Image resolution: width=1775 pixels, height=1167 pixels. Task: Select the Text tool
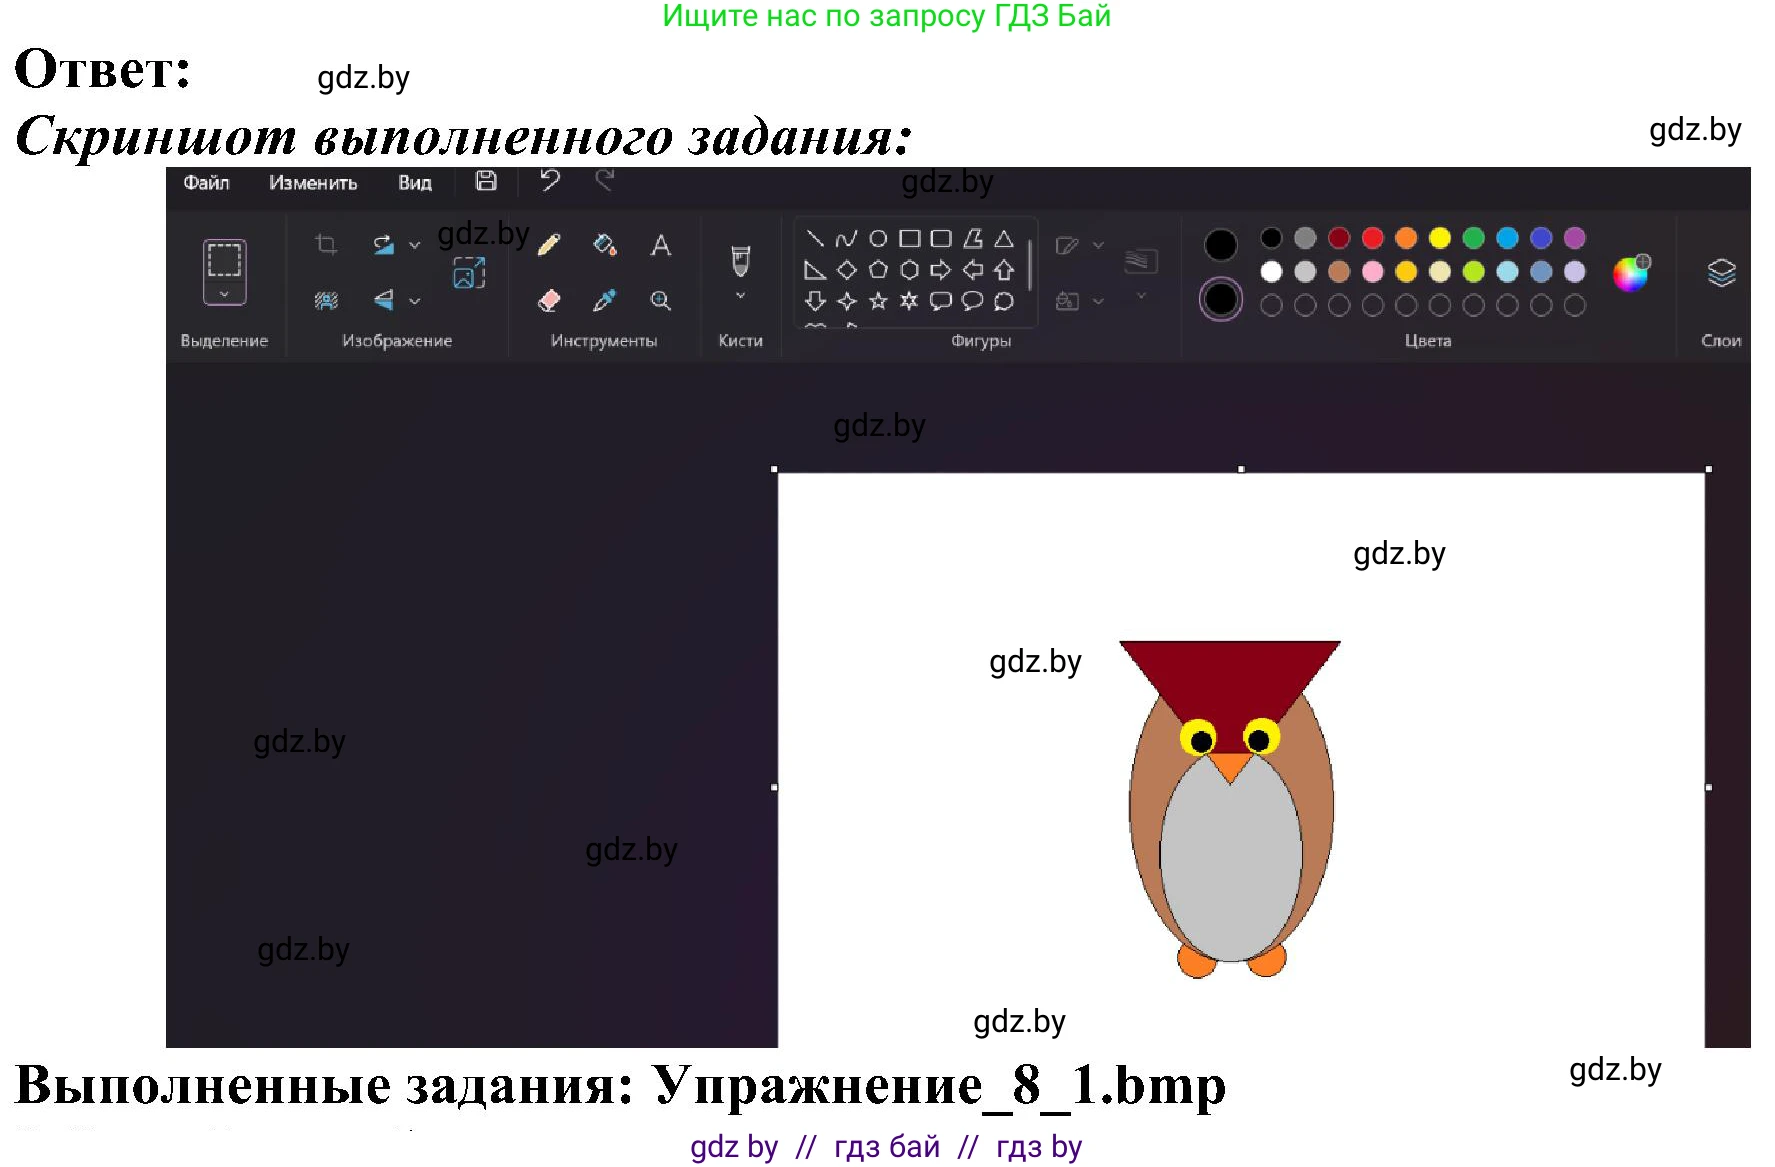coord(660,245)
